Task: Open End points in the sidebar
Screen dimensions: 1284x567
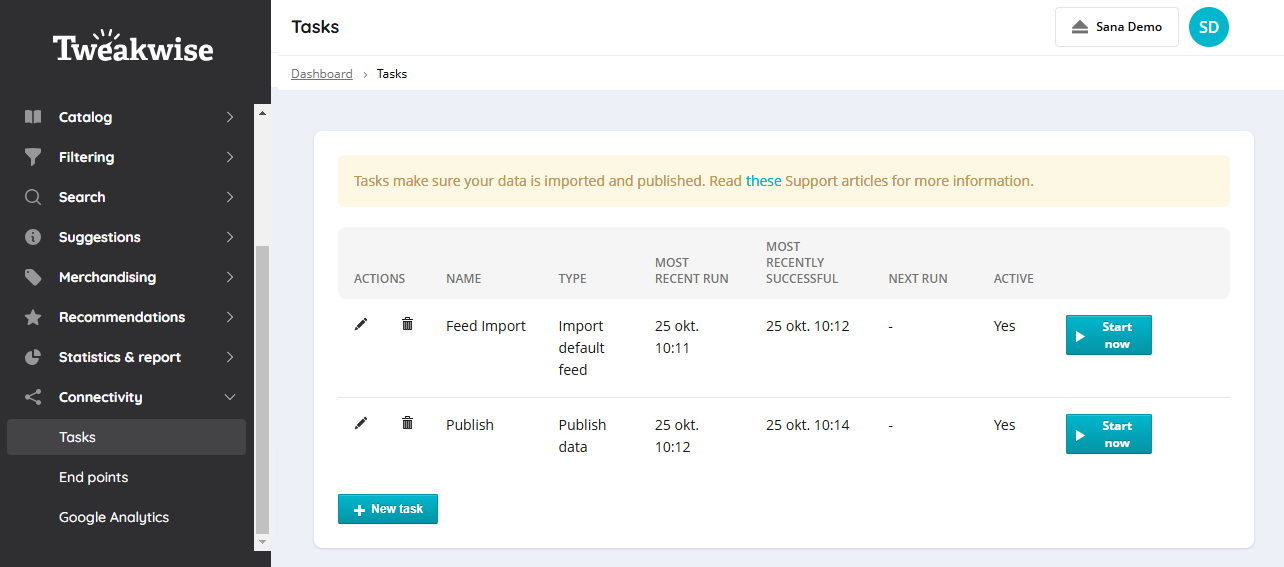Action: click(93, 477)
